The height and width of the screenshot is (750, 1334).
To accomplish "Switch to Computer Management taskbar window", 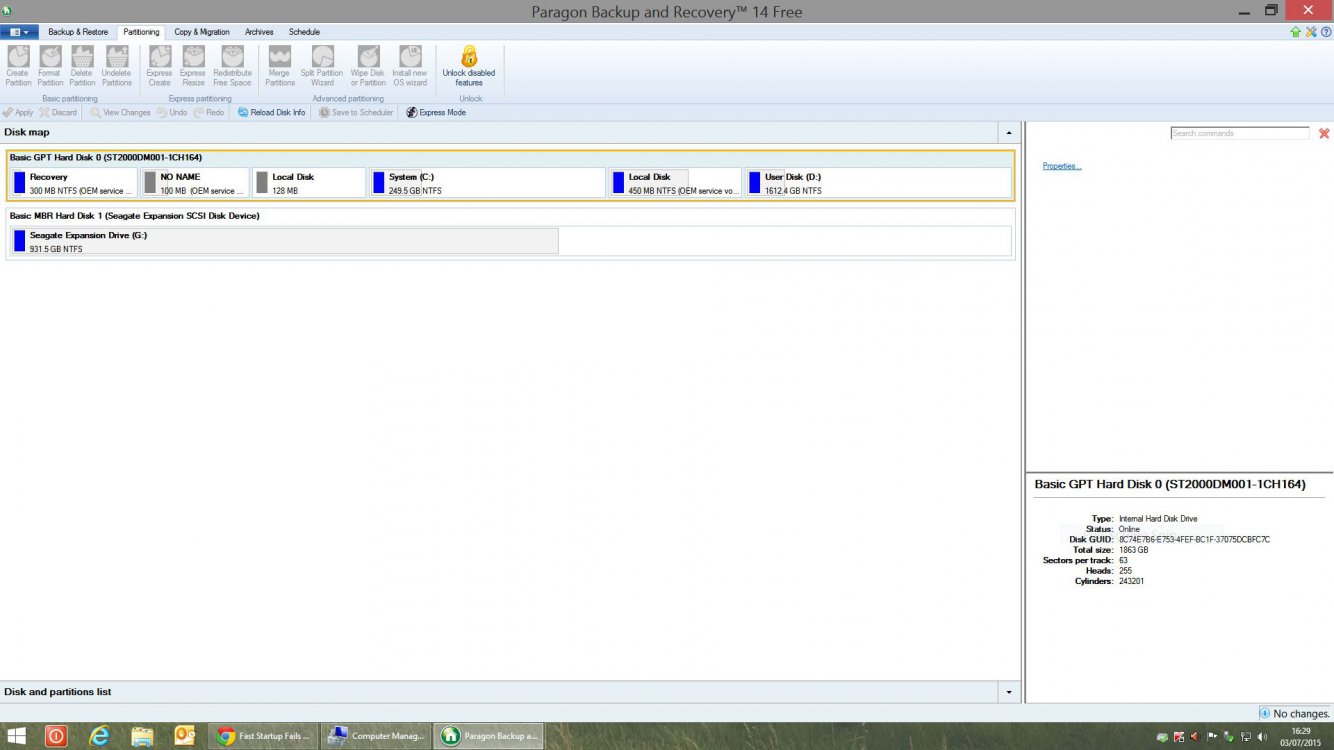I will pos(377,736).
